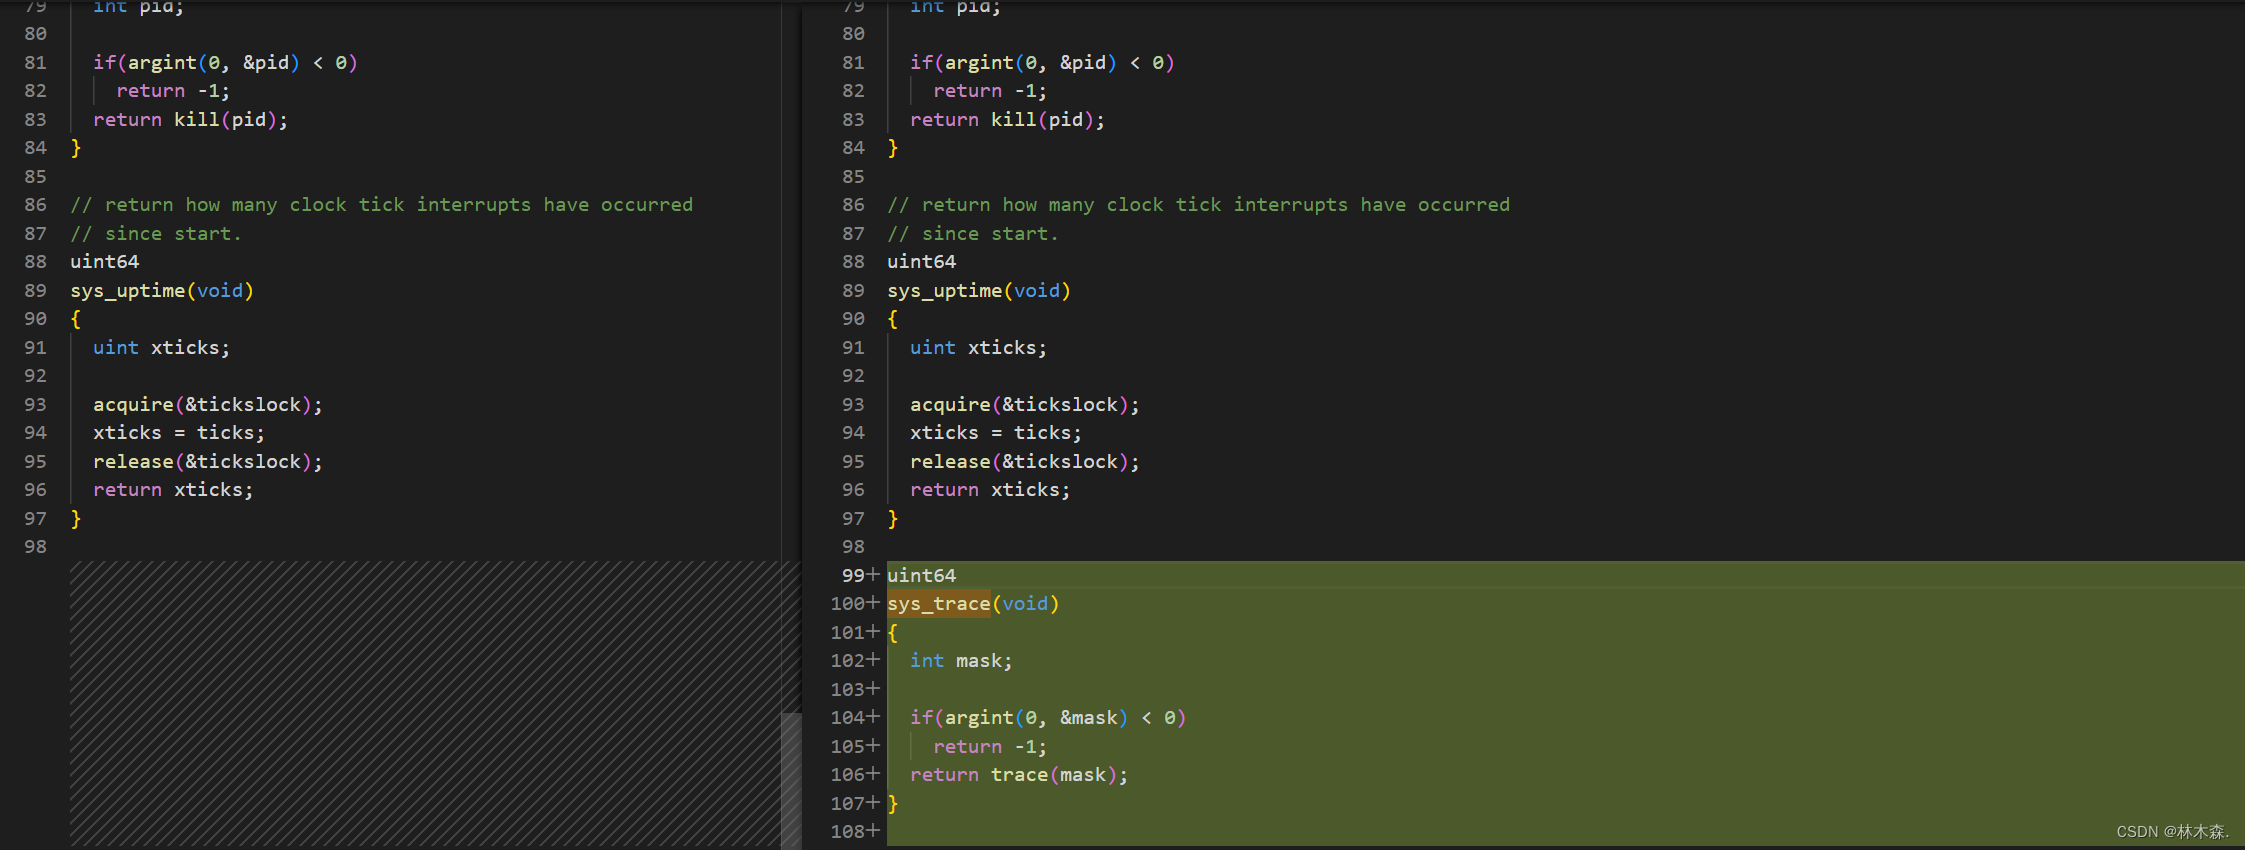
Task: Click 'return kill(pid);' in left pane
Action: point(190,119)
